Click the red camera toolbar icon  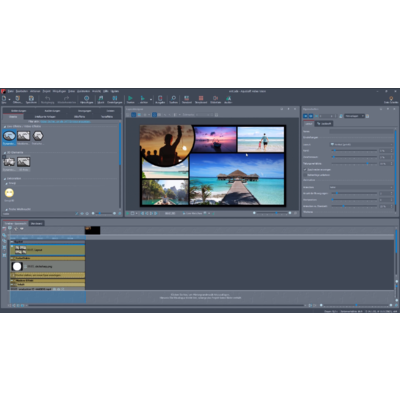(x=215, y=98)
